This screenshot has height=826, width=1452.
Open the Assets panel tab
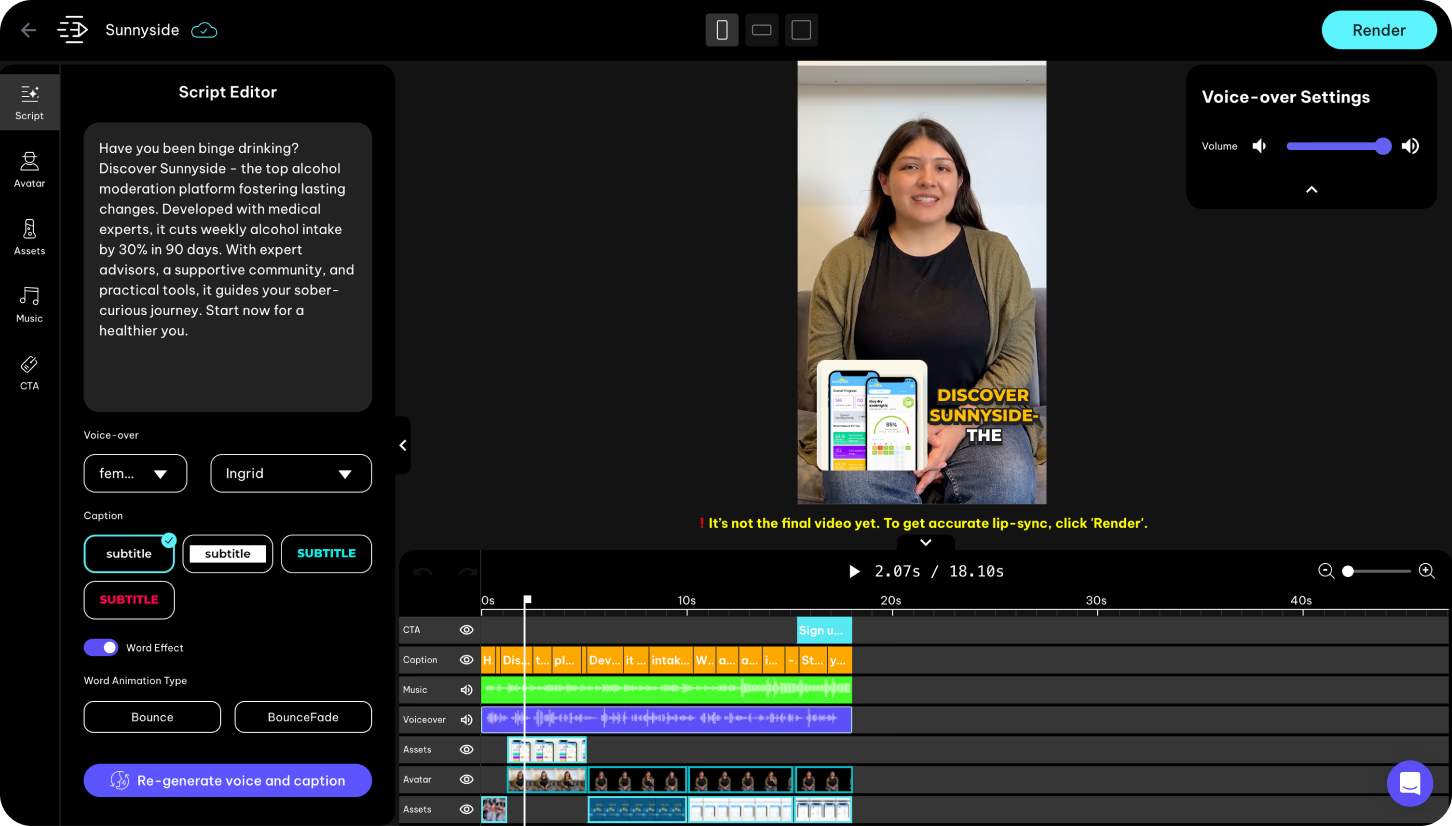click(29, 236)
